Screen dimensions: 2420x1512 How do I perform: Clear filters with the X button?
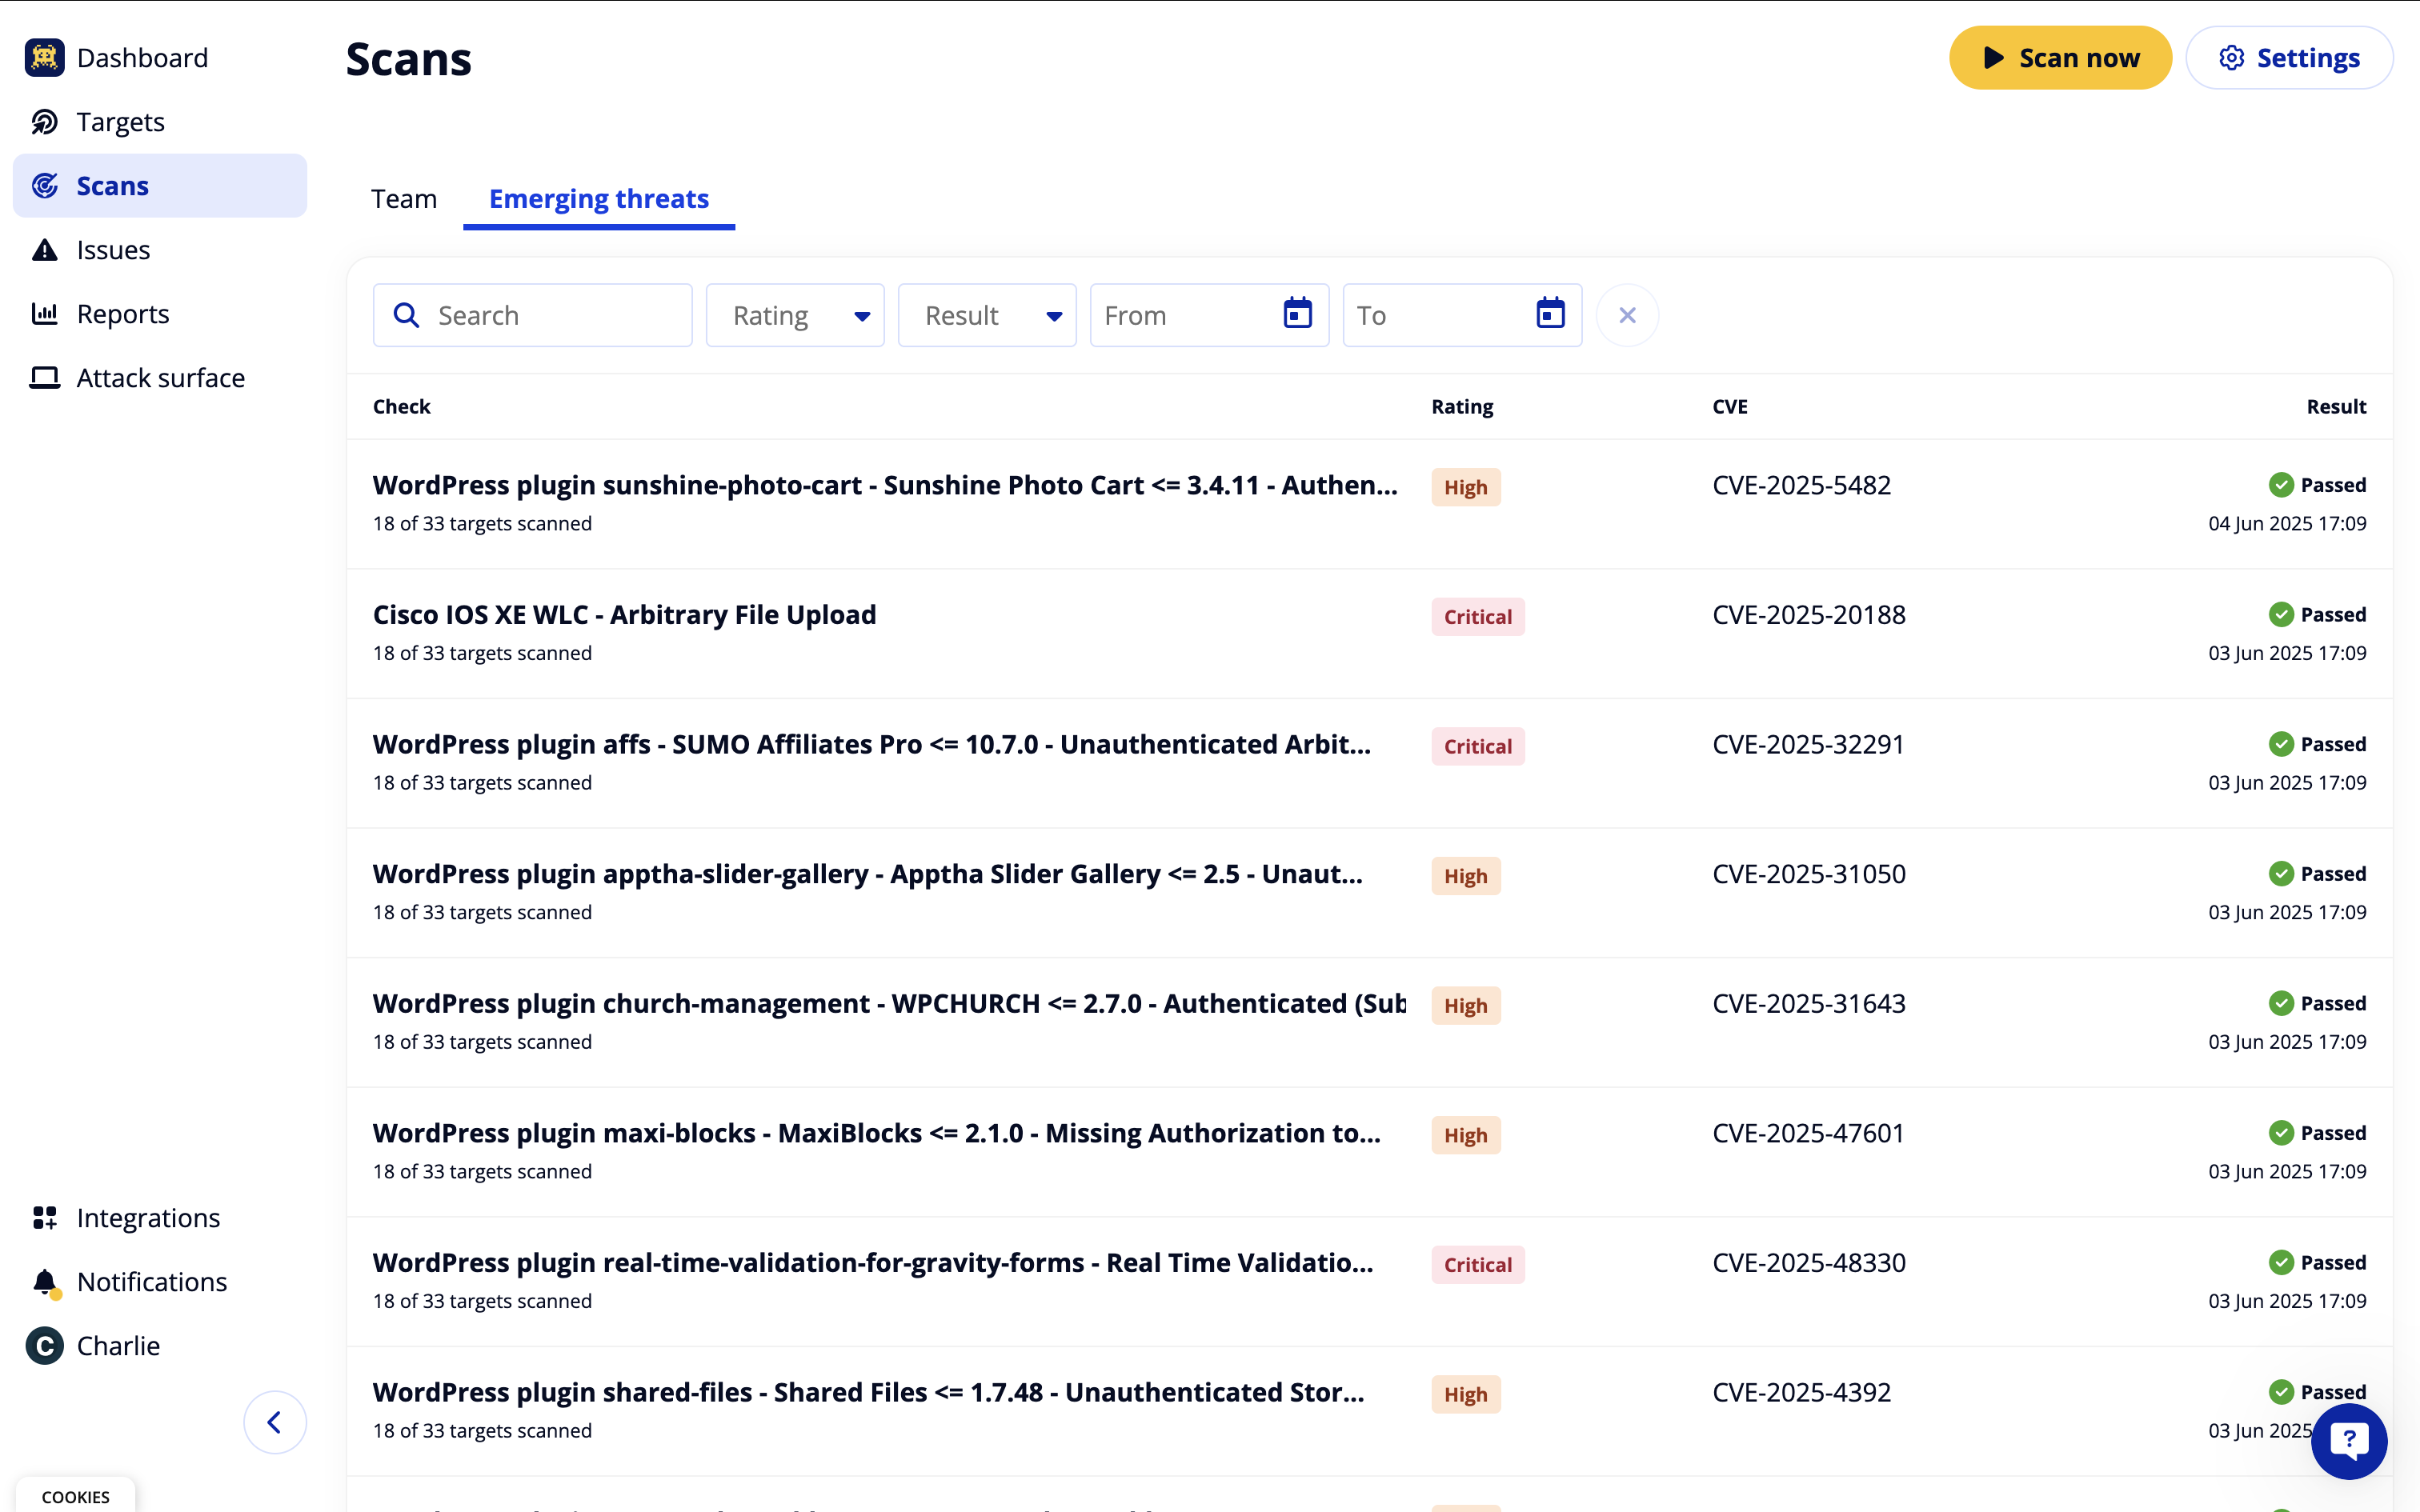[x=1627, y=316]
